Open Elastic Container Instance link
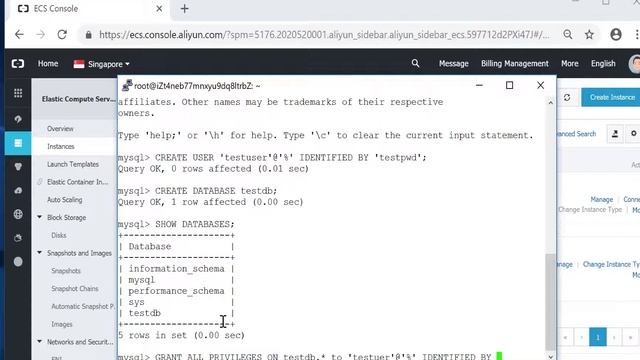Screen dimensions: 640x360 coord(78,182)
